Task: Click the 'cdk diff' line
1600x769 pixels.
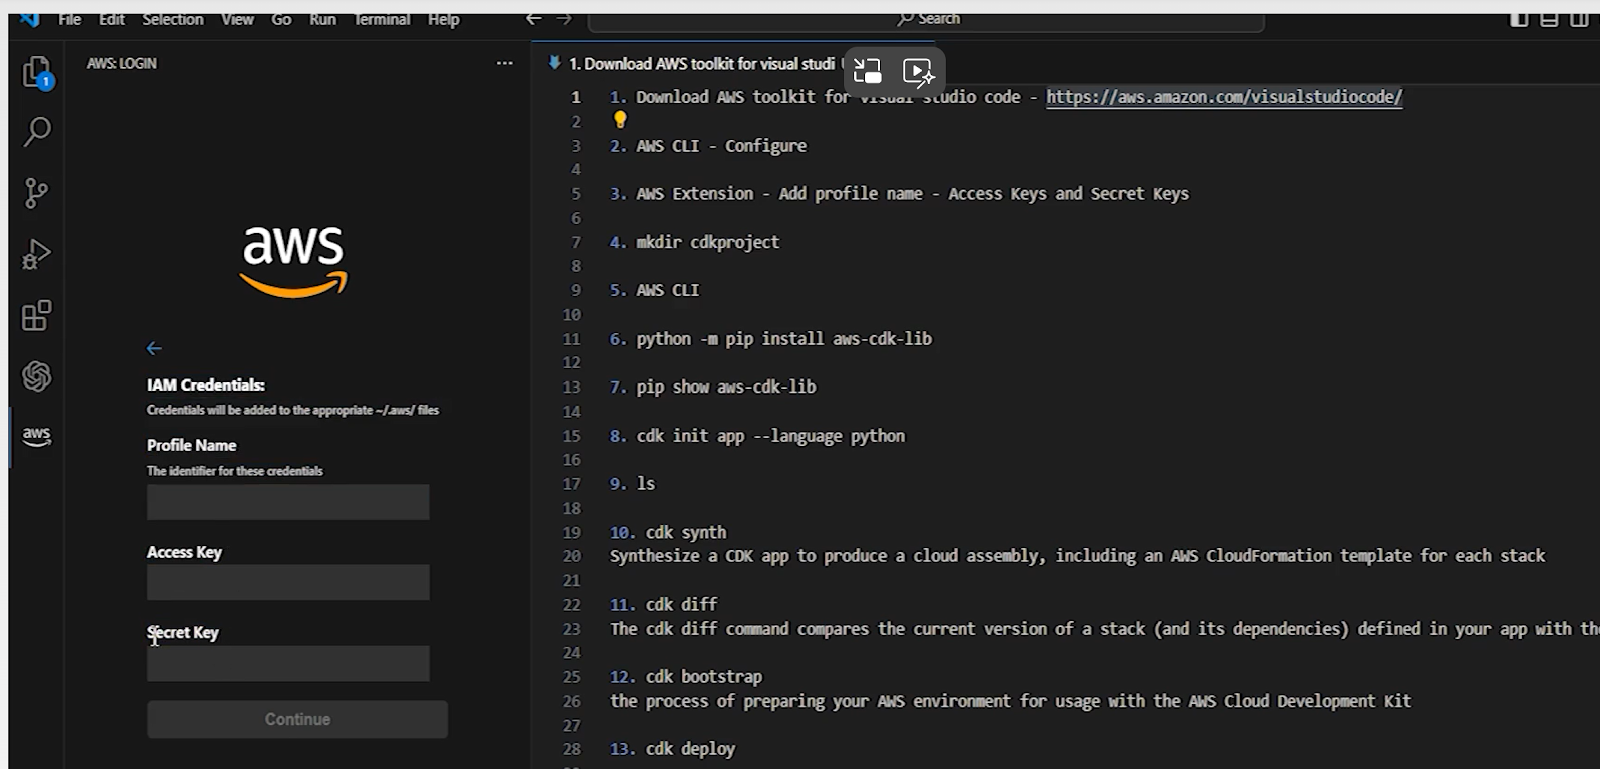Action: [664, 604]
